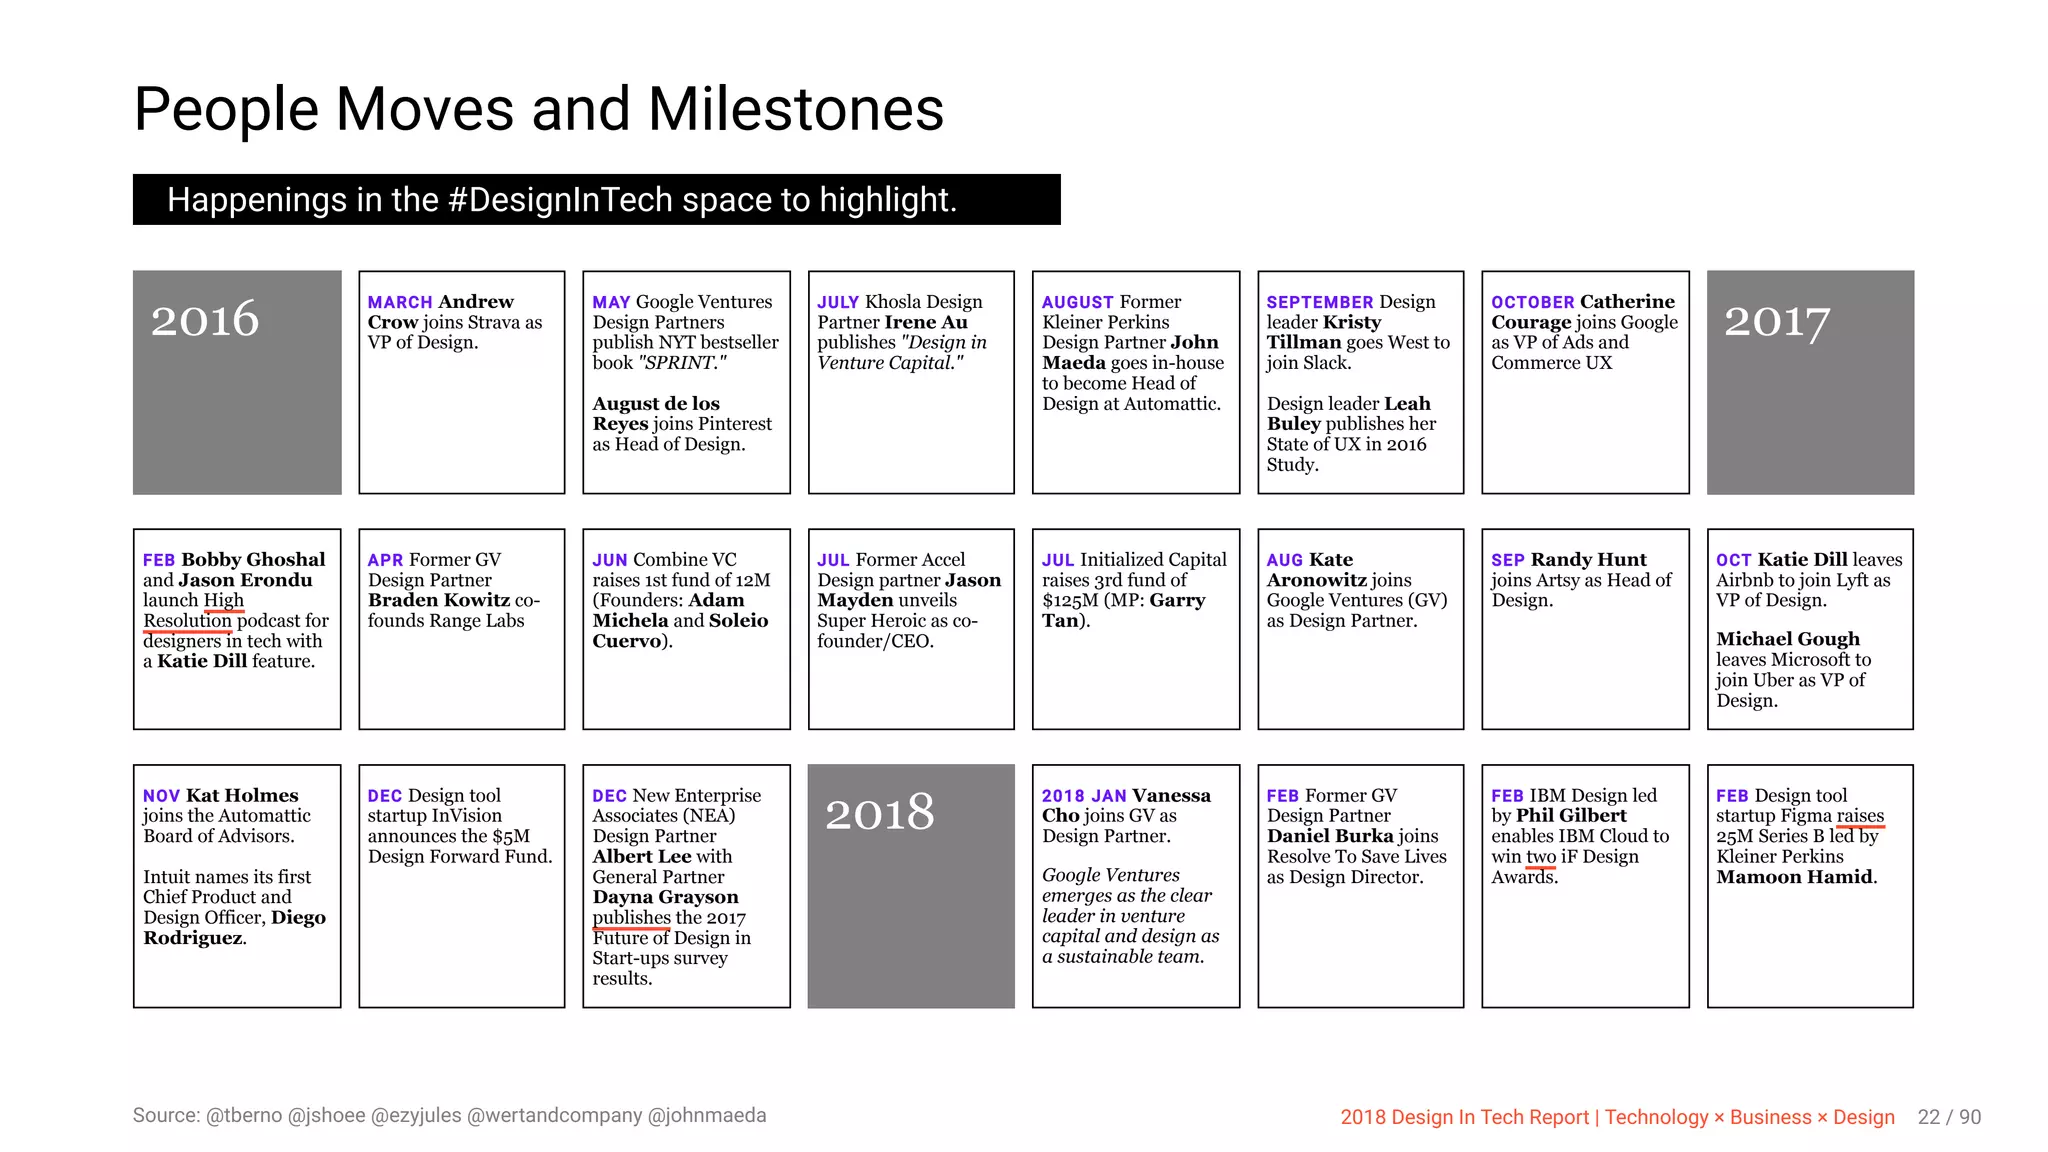Screen dimensions: 2048x1152
Task: Click the 2017 gray year tile
Action: tap(1810, 382)
